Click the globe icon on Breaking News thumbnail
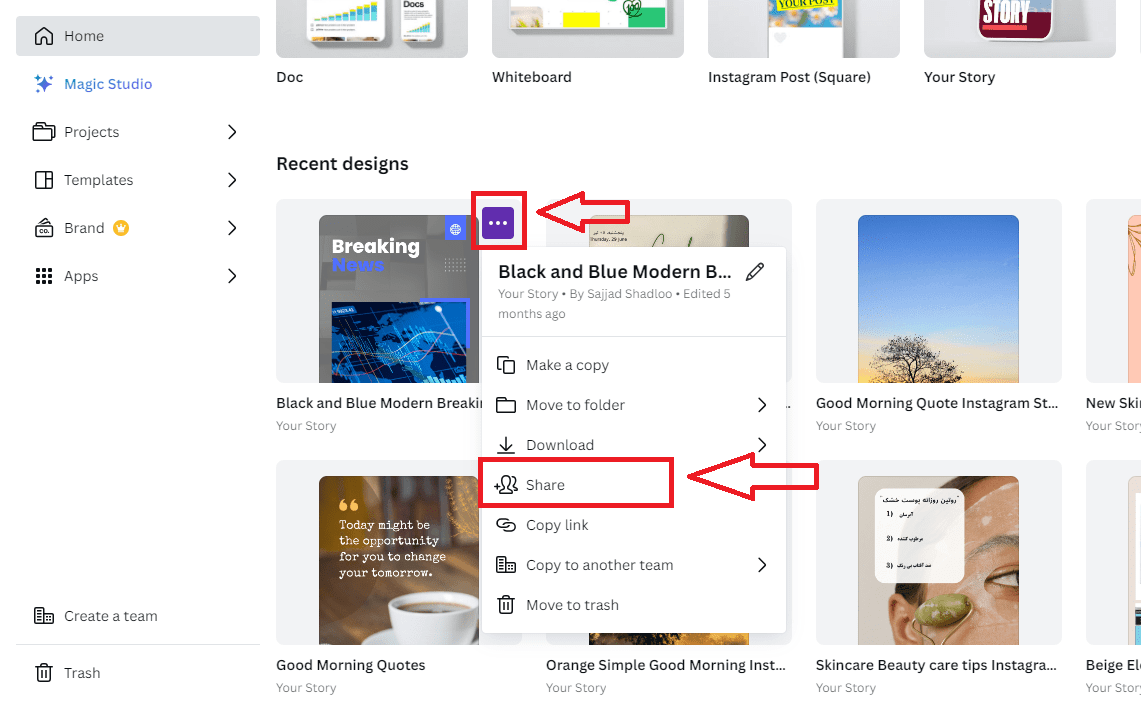The height and width of the screenshot is (705, 1141). pyautogui.click(x=456, y=229)
